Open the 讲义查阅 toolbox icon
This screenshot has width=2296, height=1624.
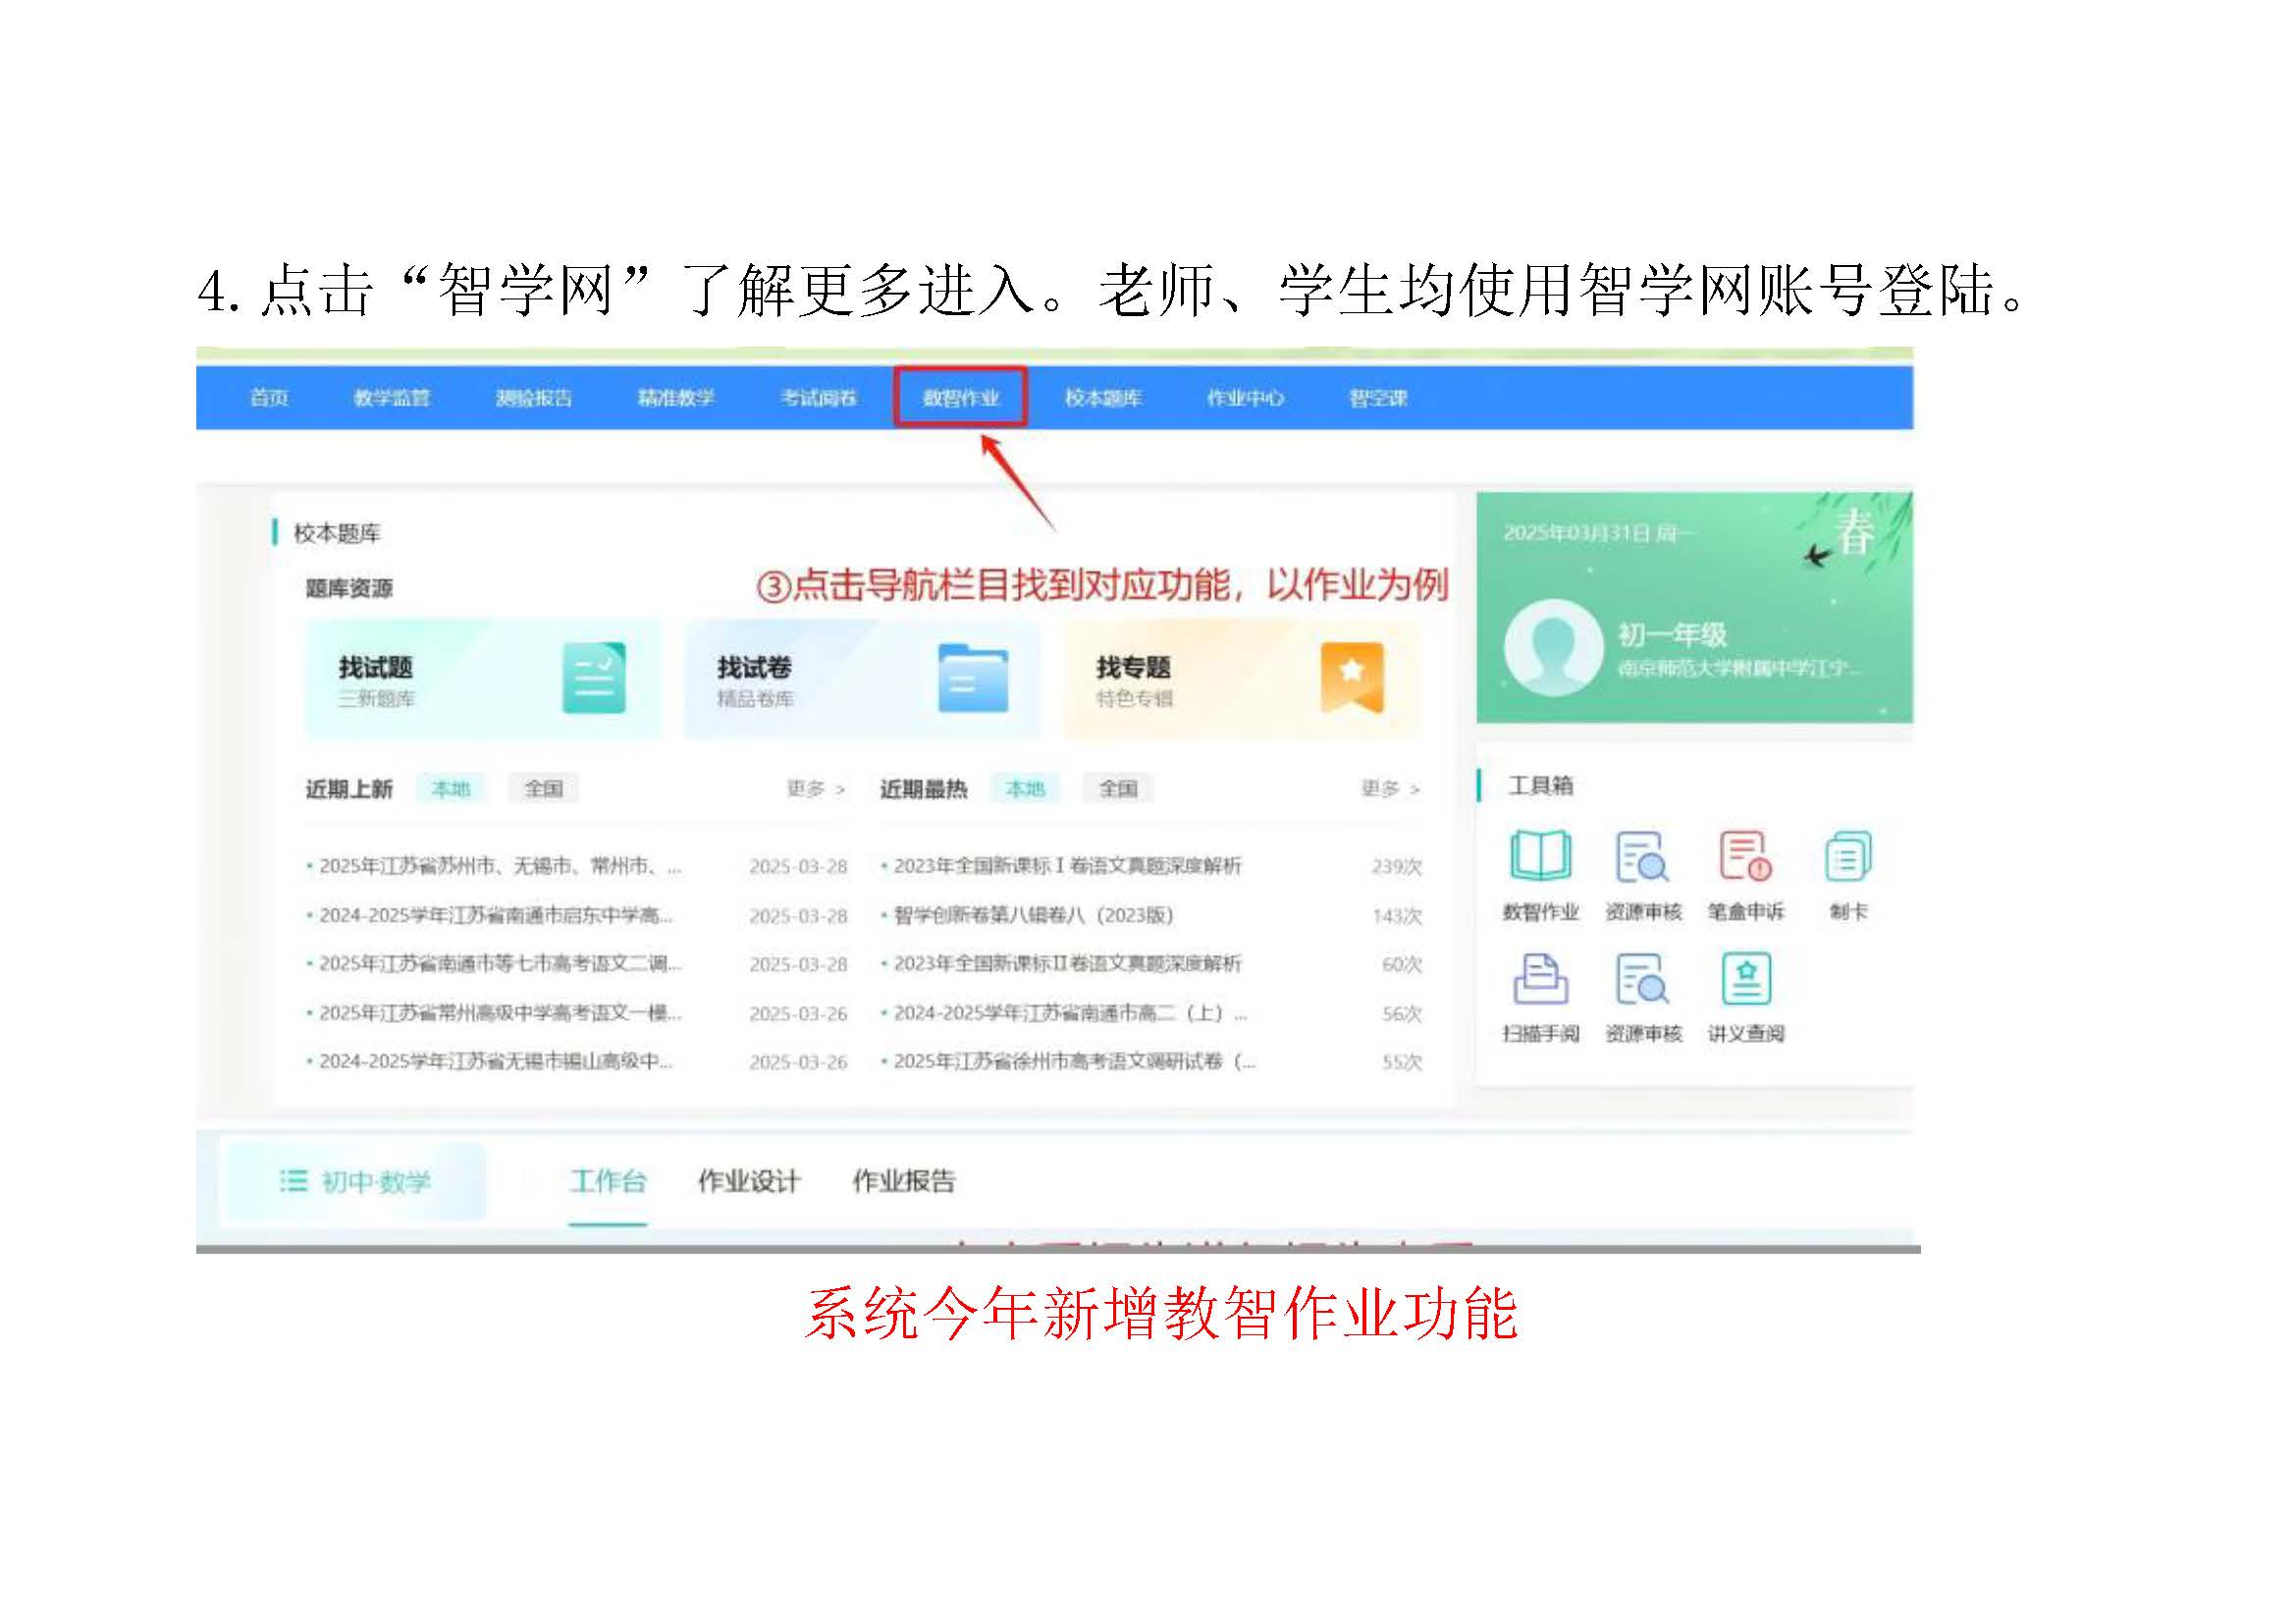click(1746, 979)
